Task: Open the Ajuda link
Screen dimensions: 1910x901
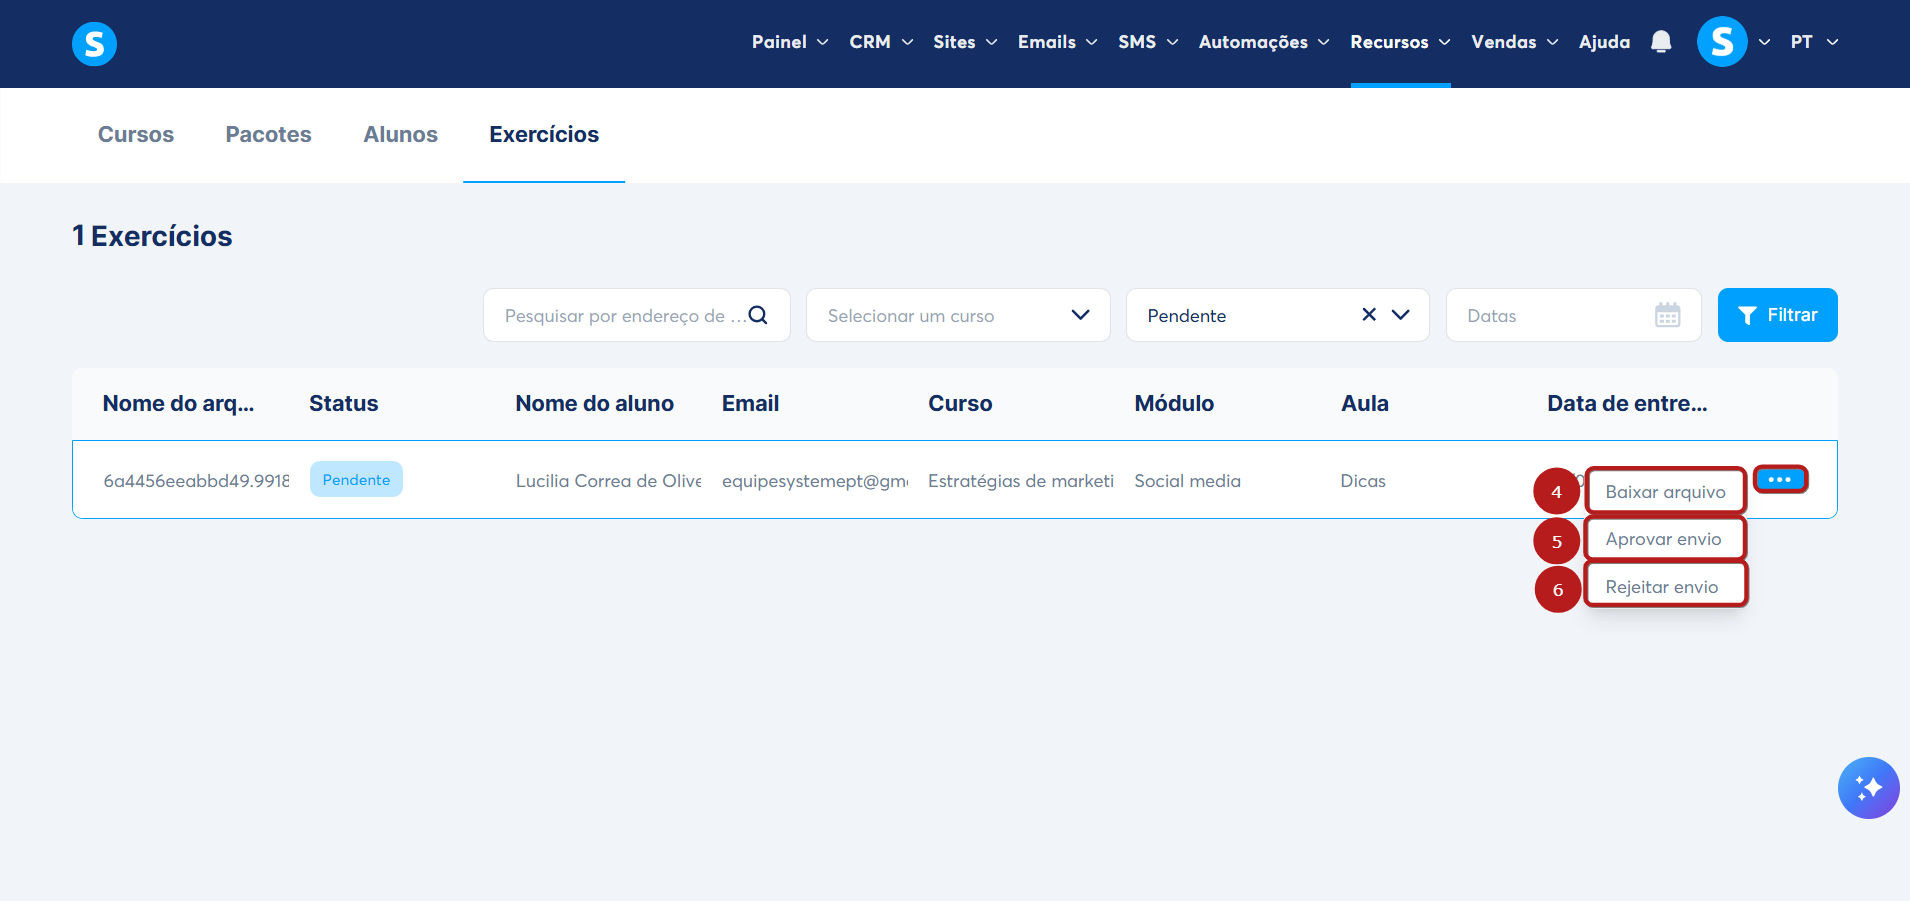Action: [x=1604, y=42]
